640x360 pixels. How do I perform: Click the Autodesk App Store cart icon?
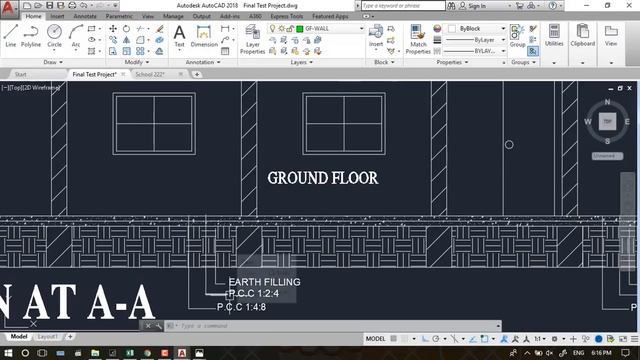519,6
